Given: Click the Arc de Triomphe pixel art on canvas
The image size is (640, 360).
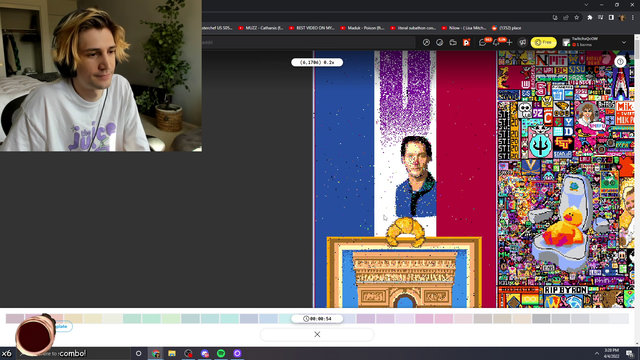Looking at the screenshot, I should pos(404,279).
